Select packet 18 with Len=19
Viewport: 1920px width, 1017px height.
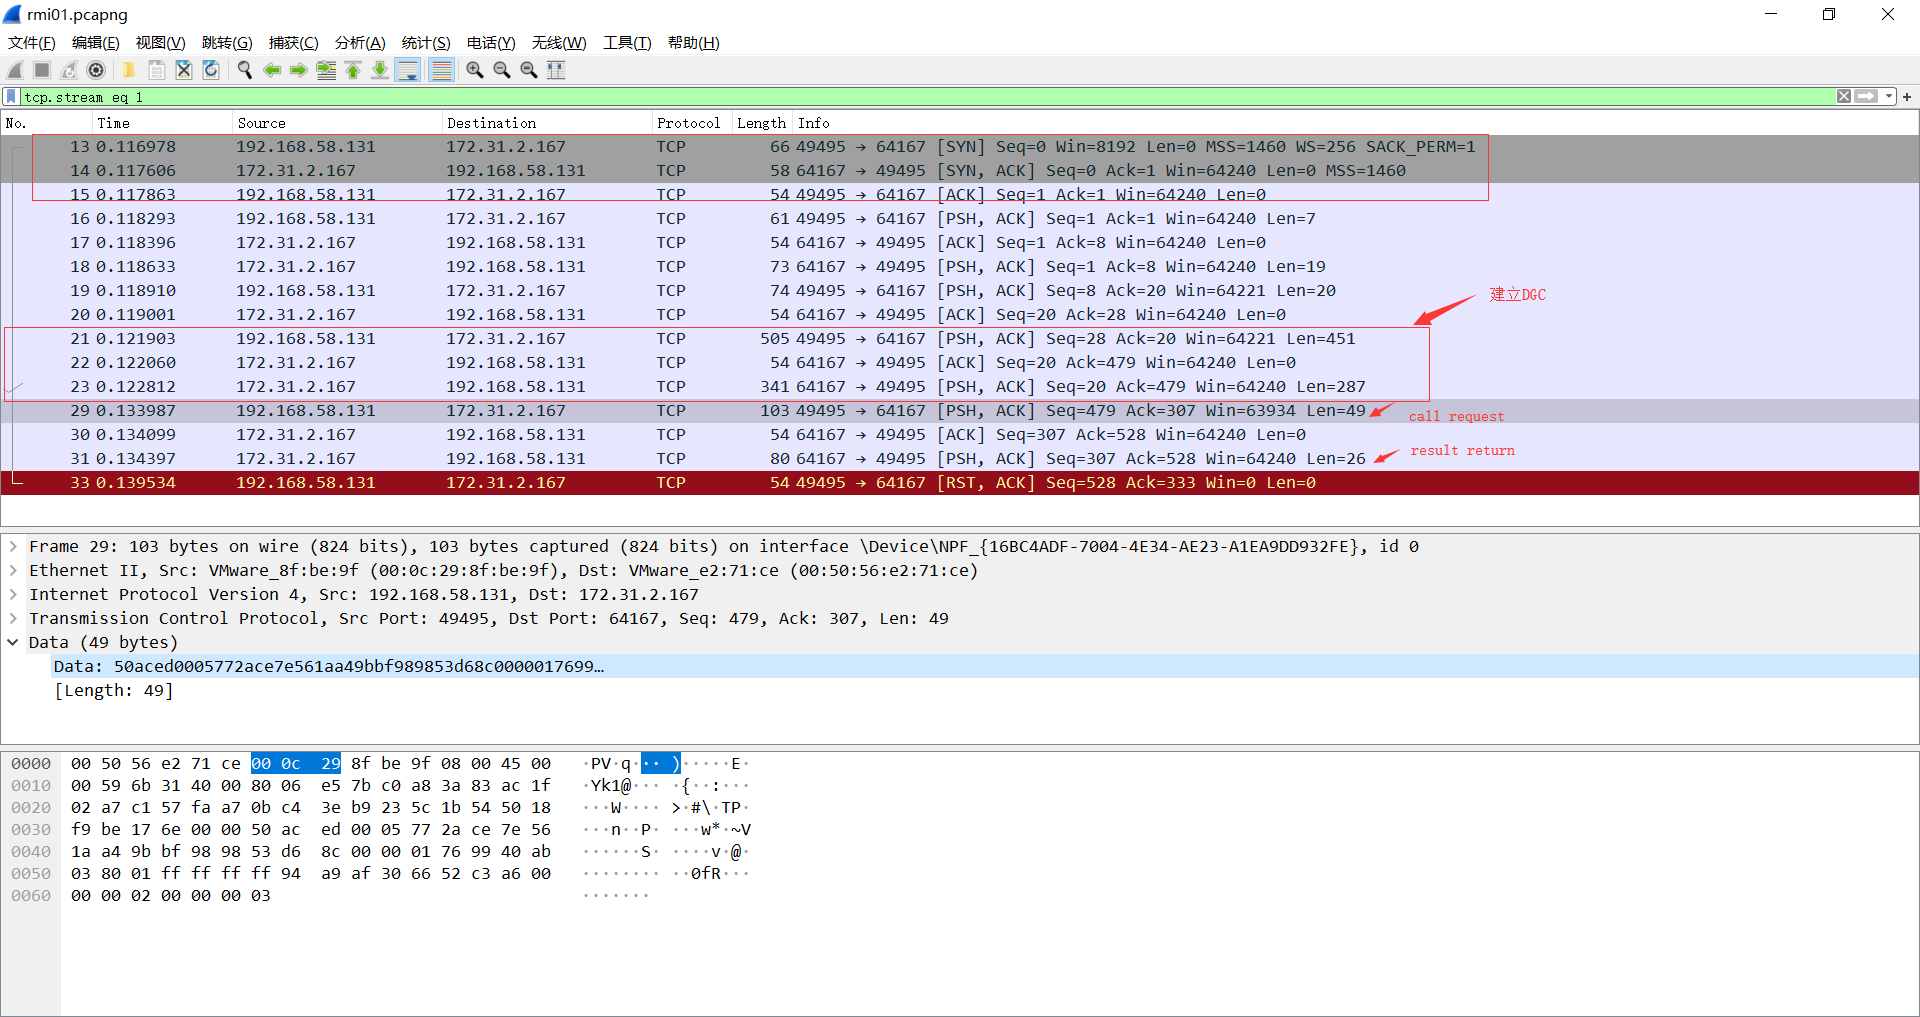pos(960,267)
